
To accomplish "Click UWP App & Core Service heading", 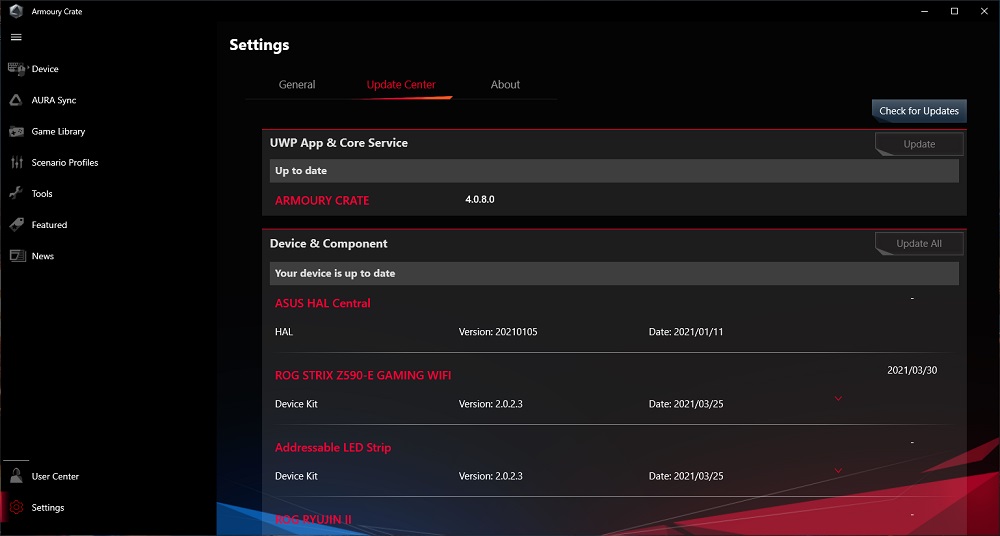I will pos(339,143).
